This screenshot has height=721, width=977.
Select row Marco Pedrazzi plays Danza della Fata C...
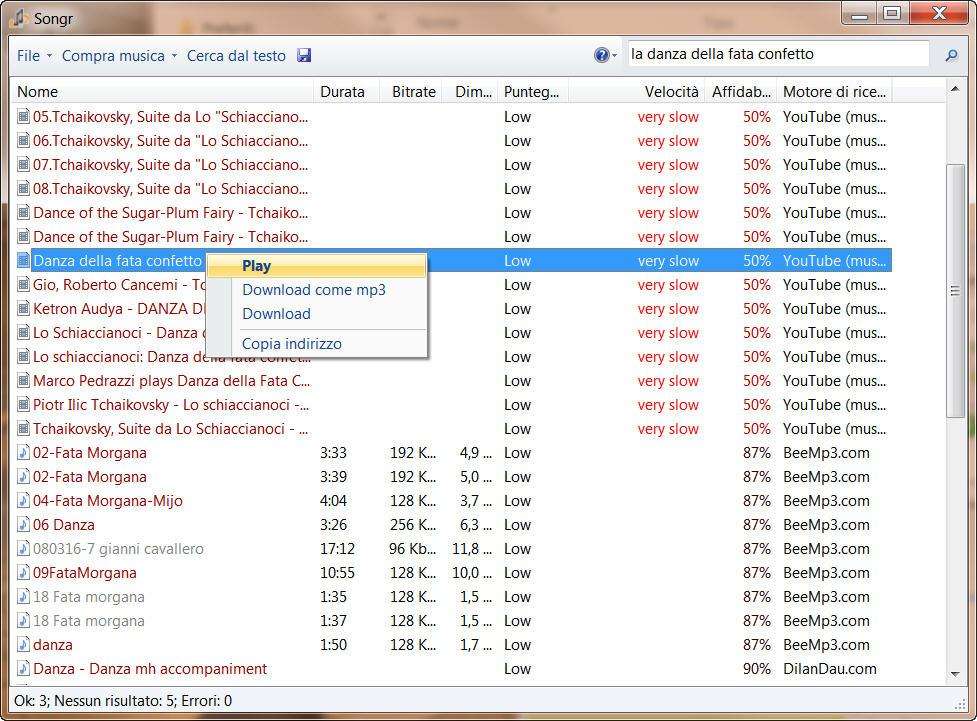pos(452,381)
